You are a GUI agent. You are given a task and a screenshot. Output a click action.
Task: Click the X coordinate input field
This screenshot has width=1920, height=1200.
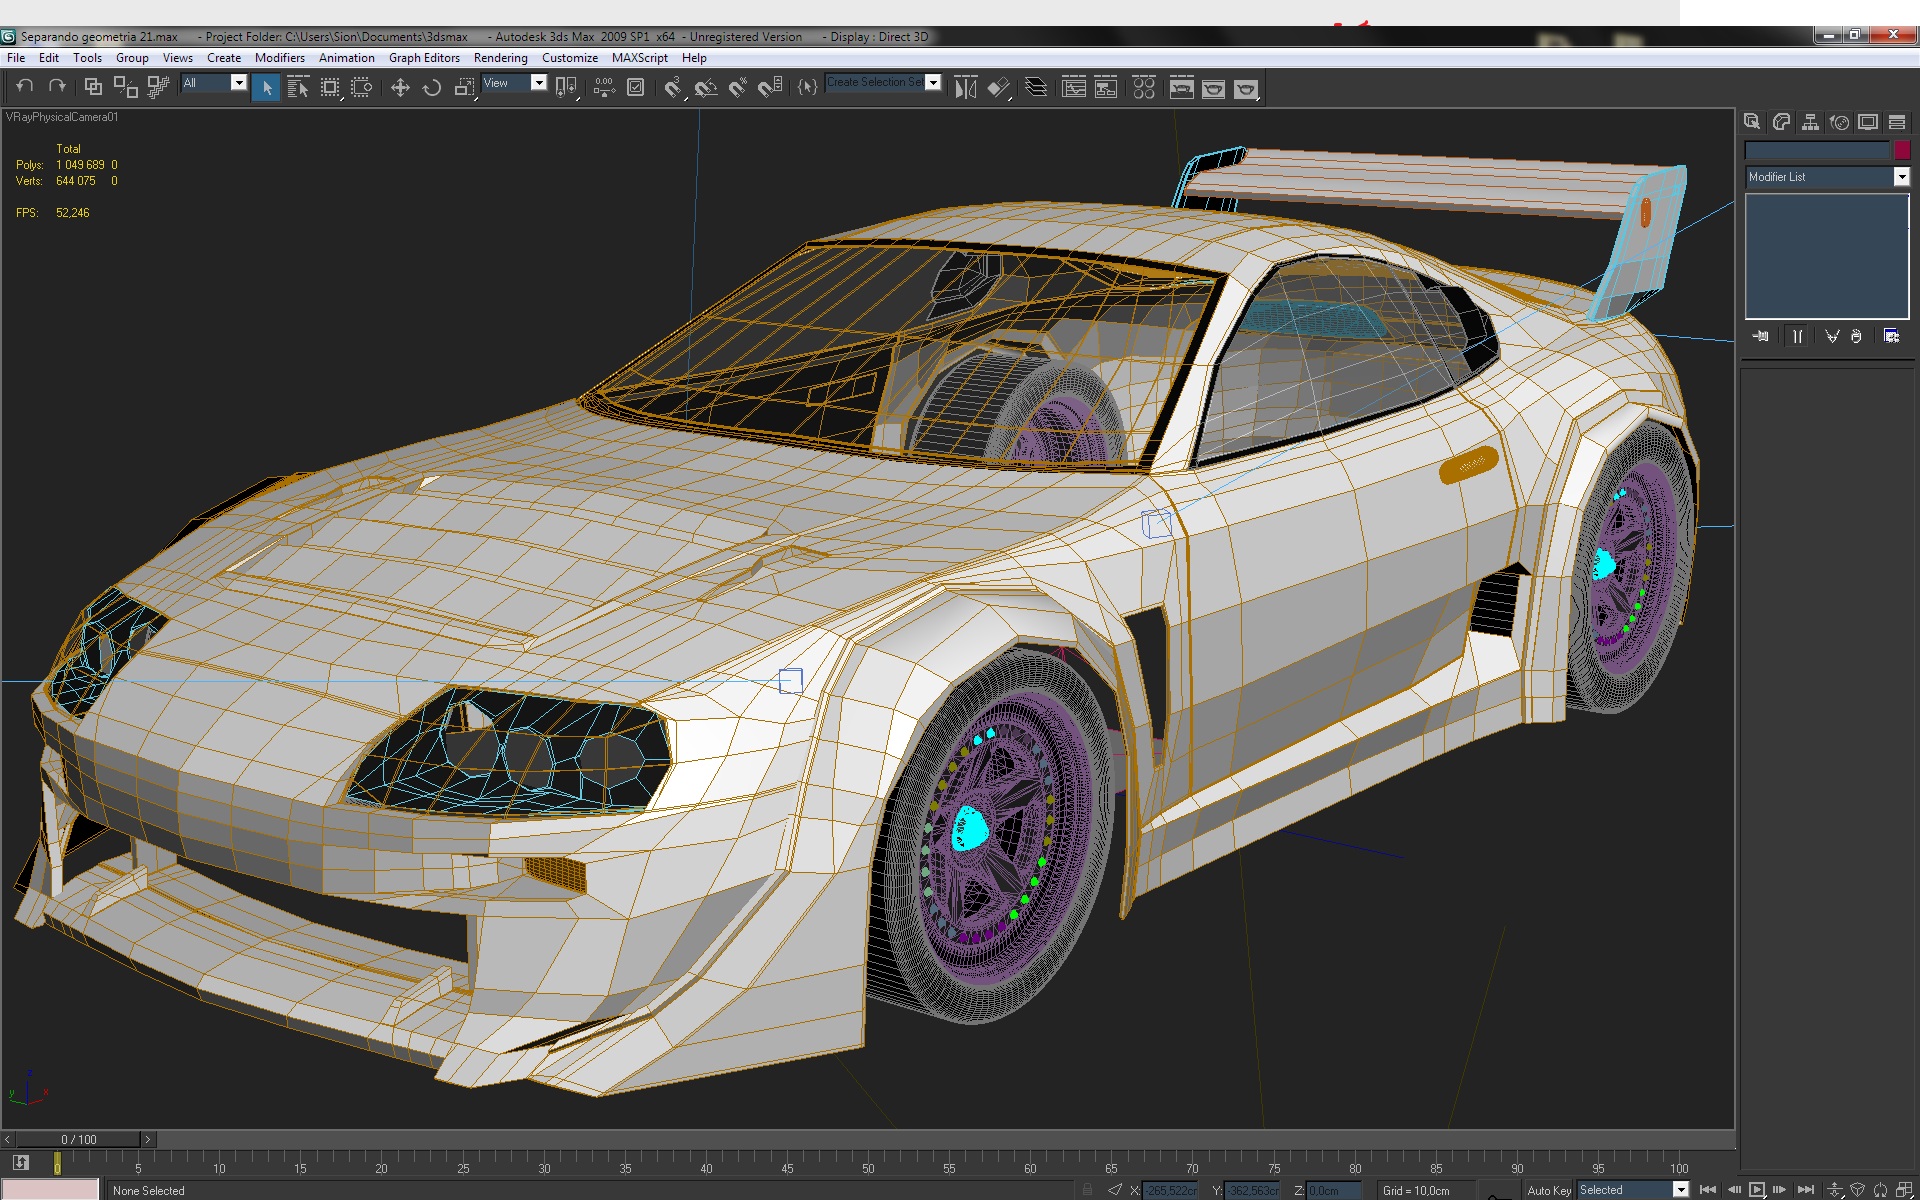1170,1190
